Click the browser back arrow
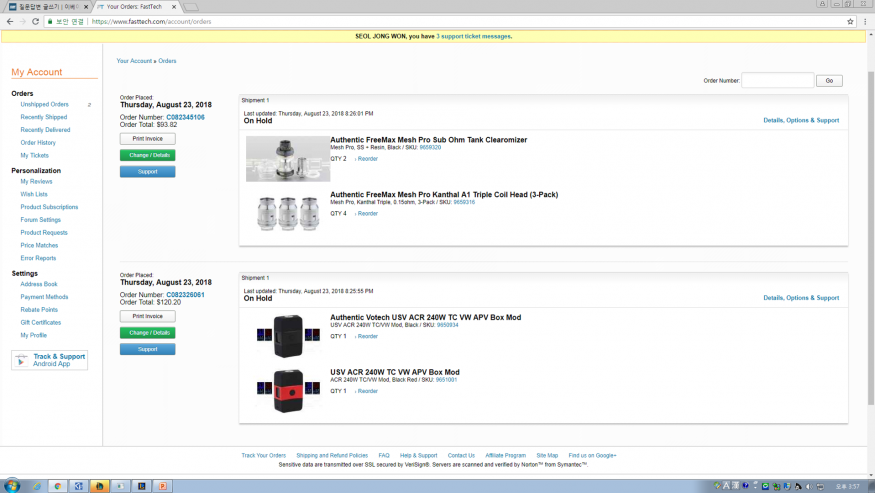 point(9,21)
